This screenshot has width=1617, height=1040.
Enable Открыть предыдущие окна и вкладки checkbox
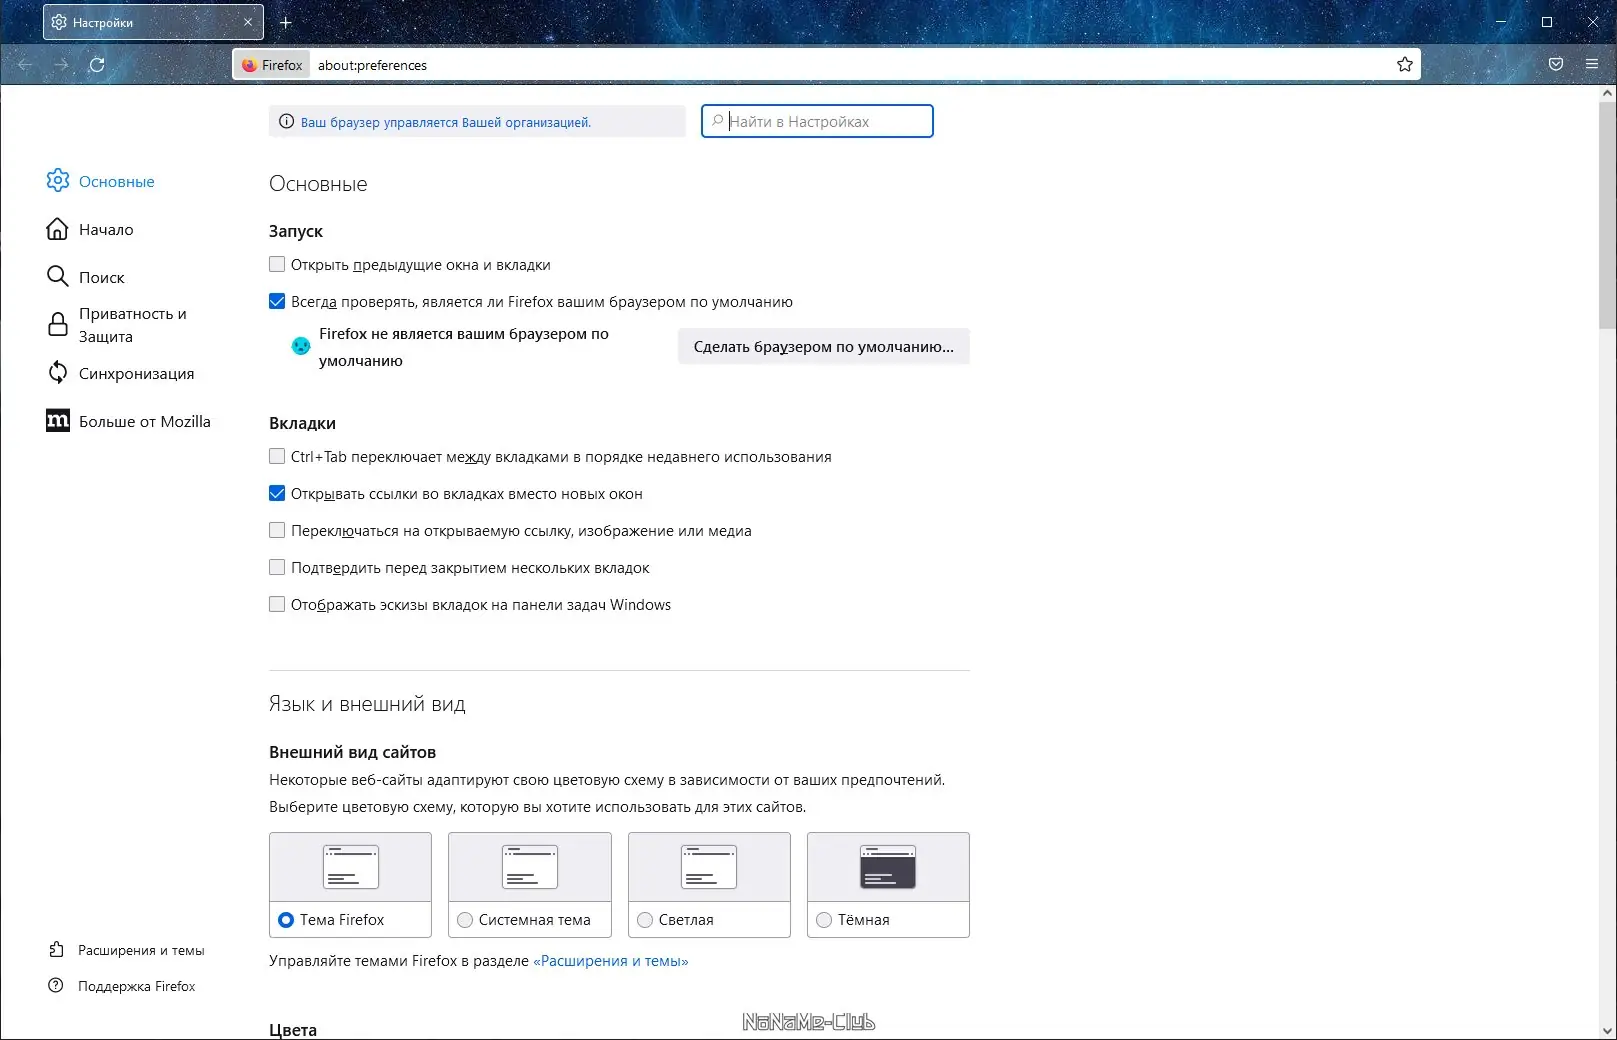277,265
